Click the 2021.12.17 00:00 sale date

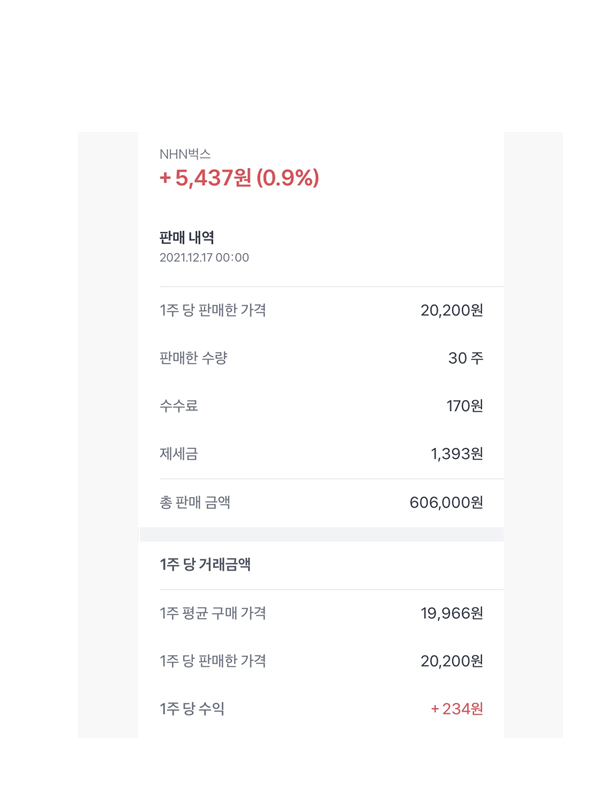(204, 258)
